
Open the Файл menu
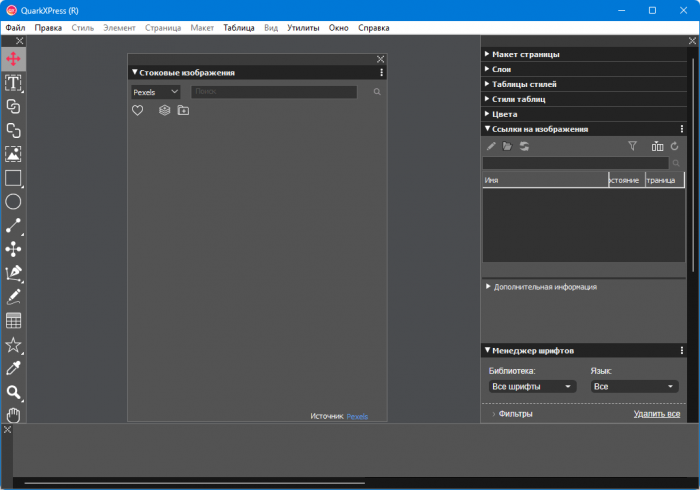point(15,28)
